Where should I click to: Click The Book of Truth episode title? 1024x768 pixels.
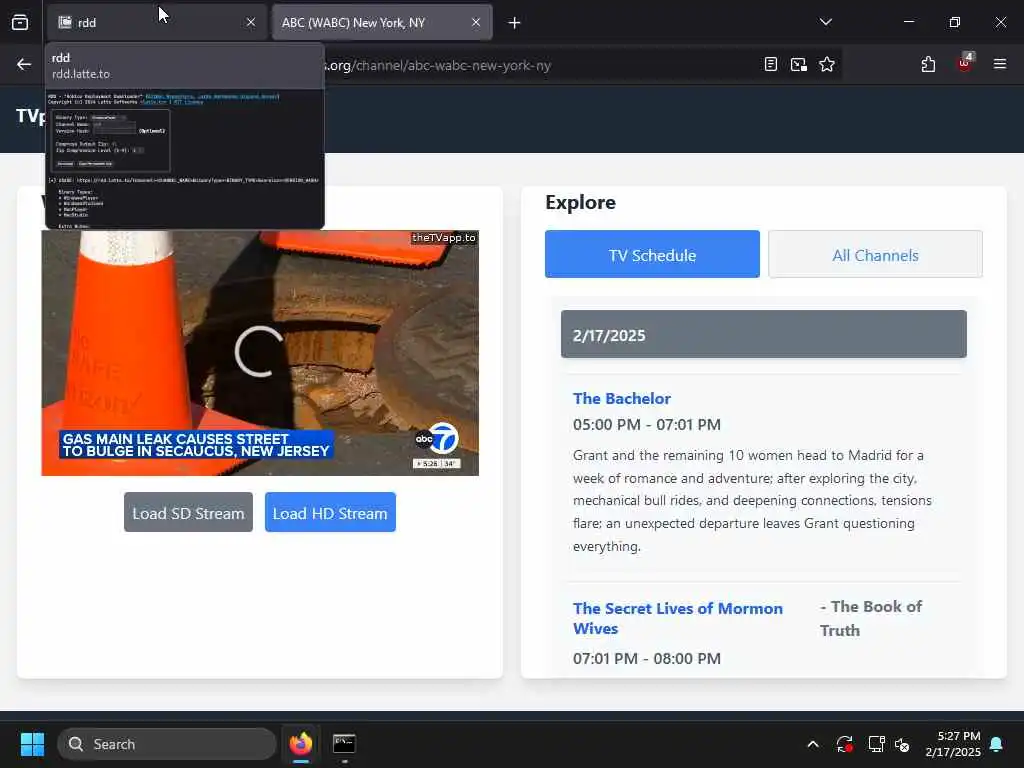tap(871, 618)
